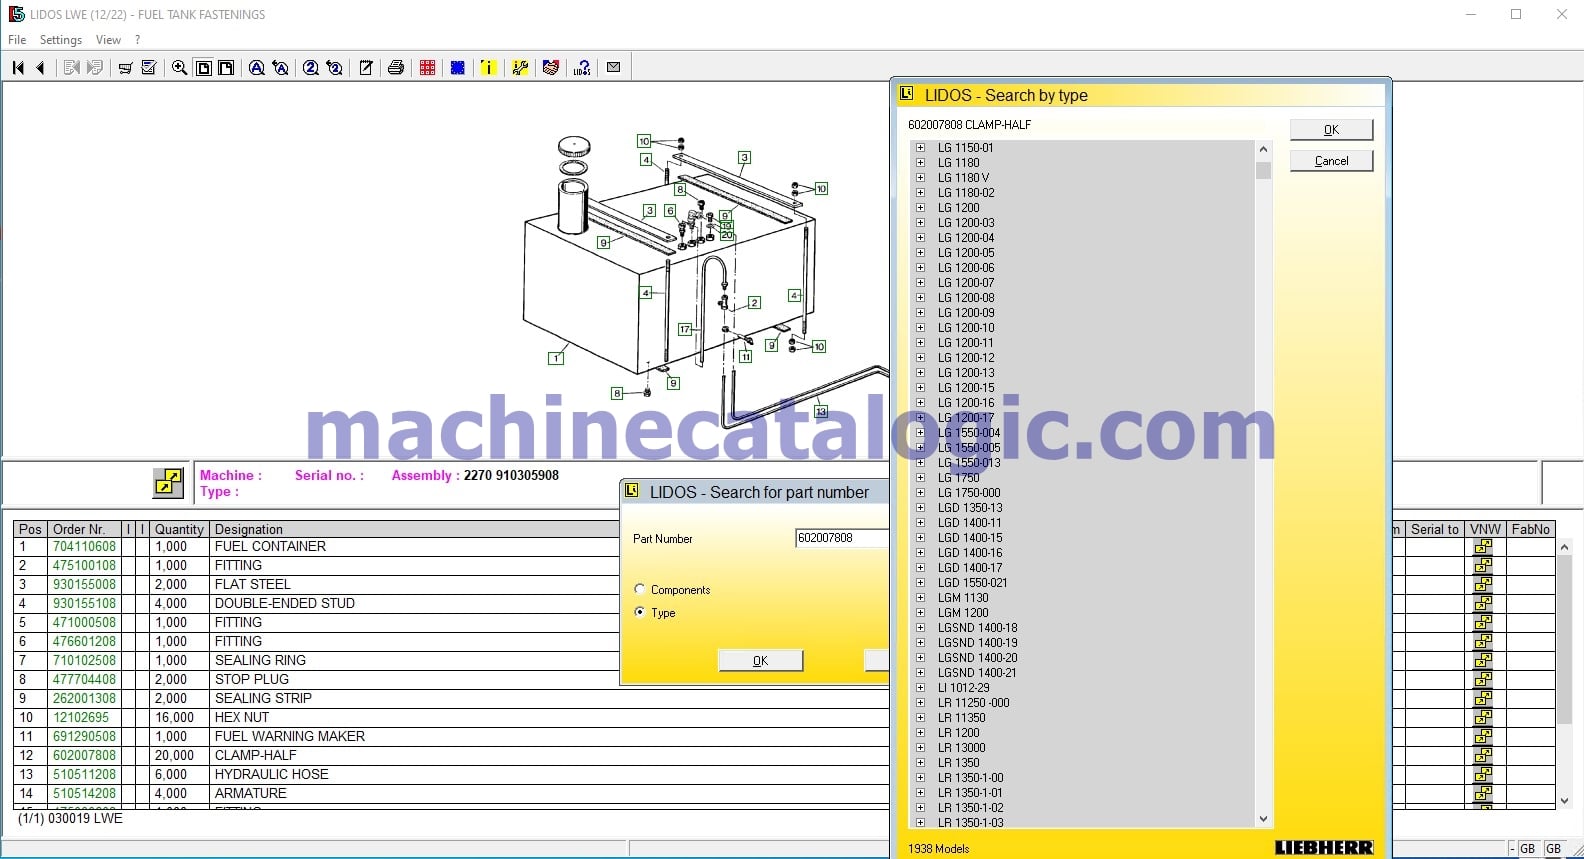This screenshot has height=859, width=1584.
Task: Click the Part Number input field
Action: pos(841,538)
